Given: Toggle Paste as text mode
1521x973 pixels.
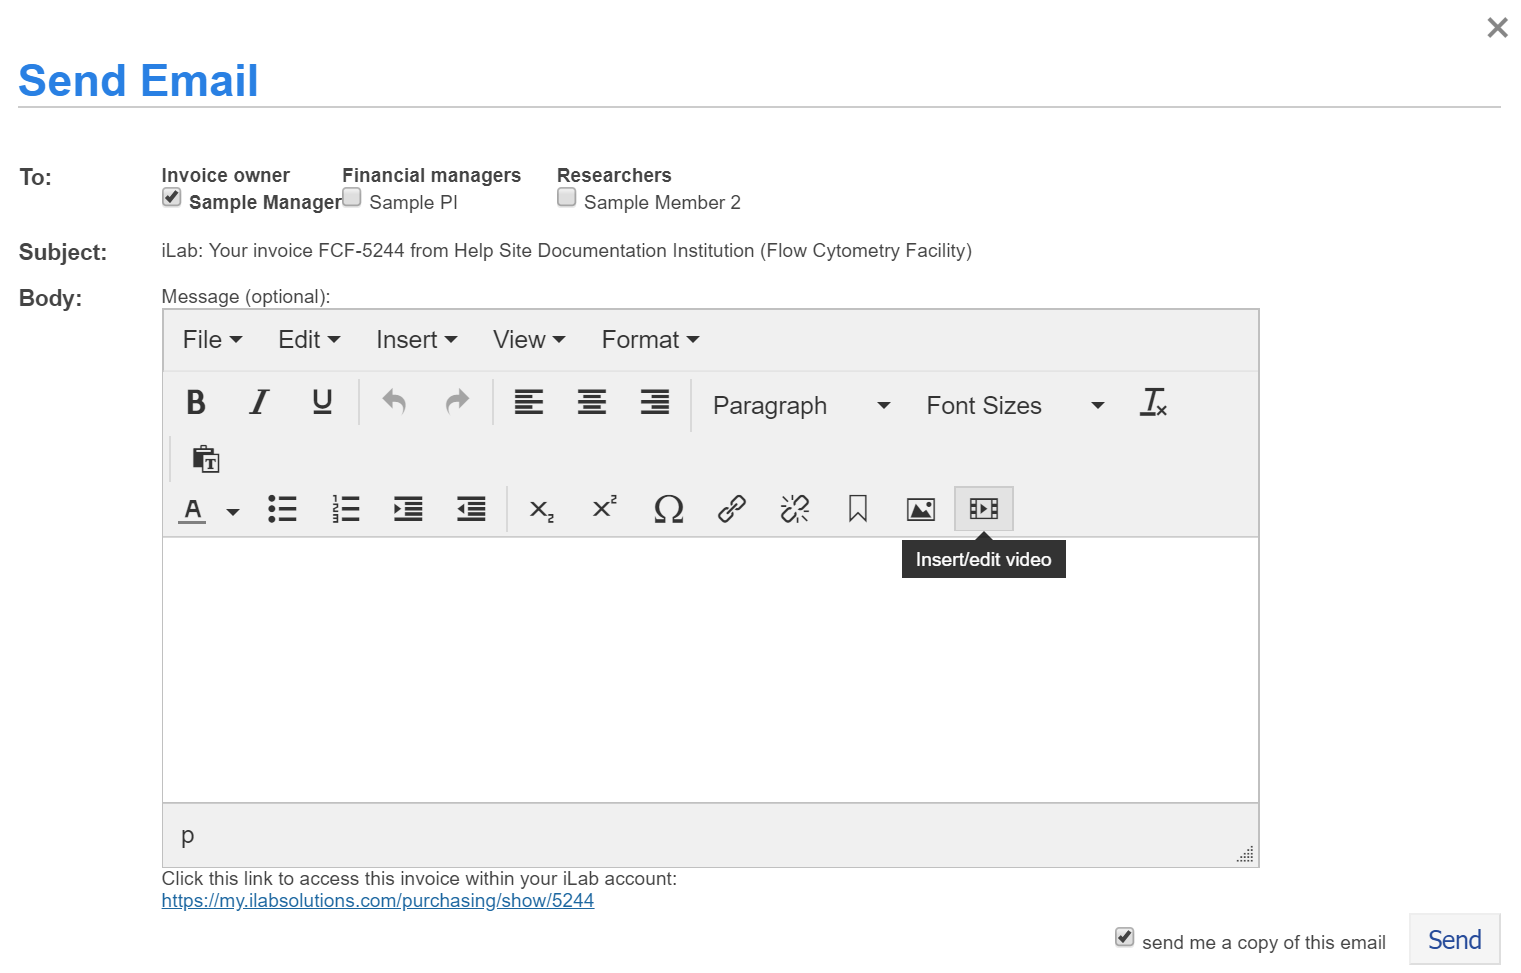Looking at the screenshot, I should click(206, 459).
